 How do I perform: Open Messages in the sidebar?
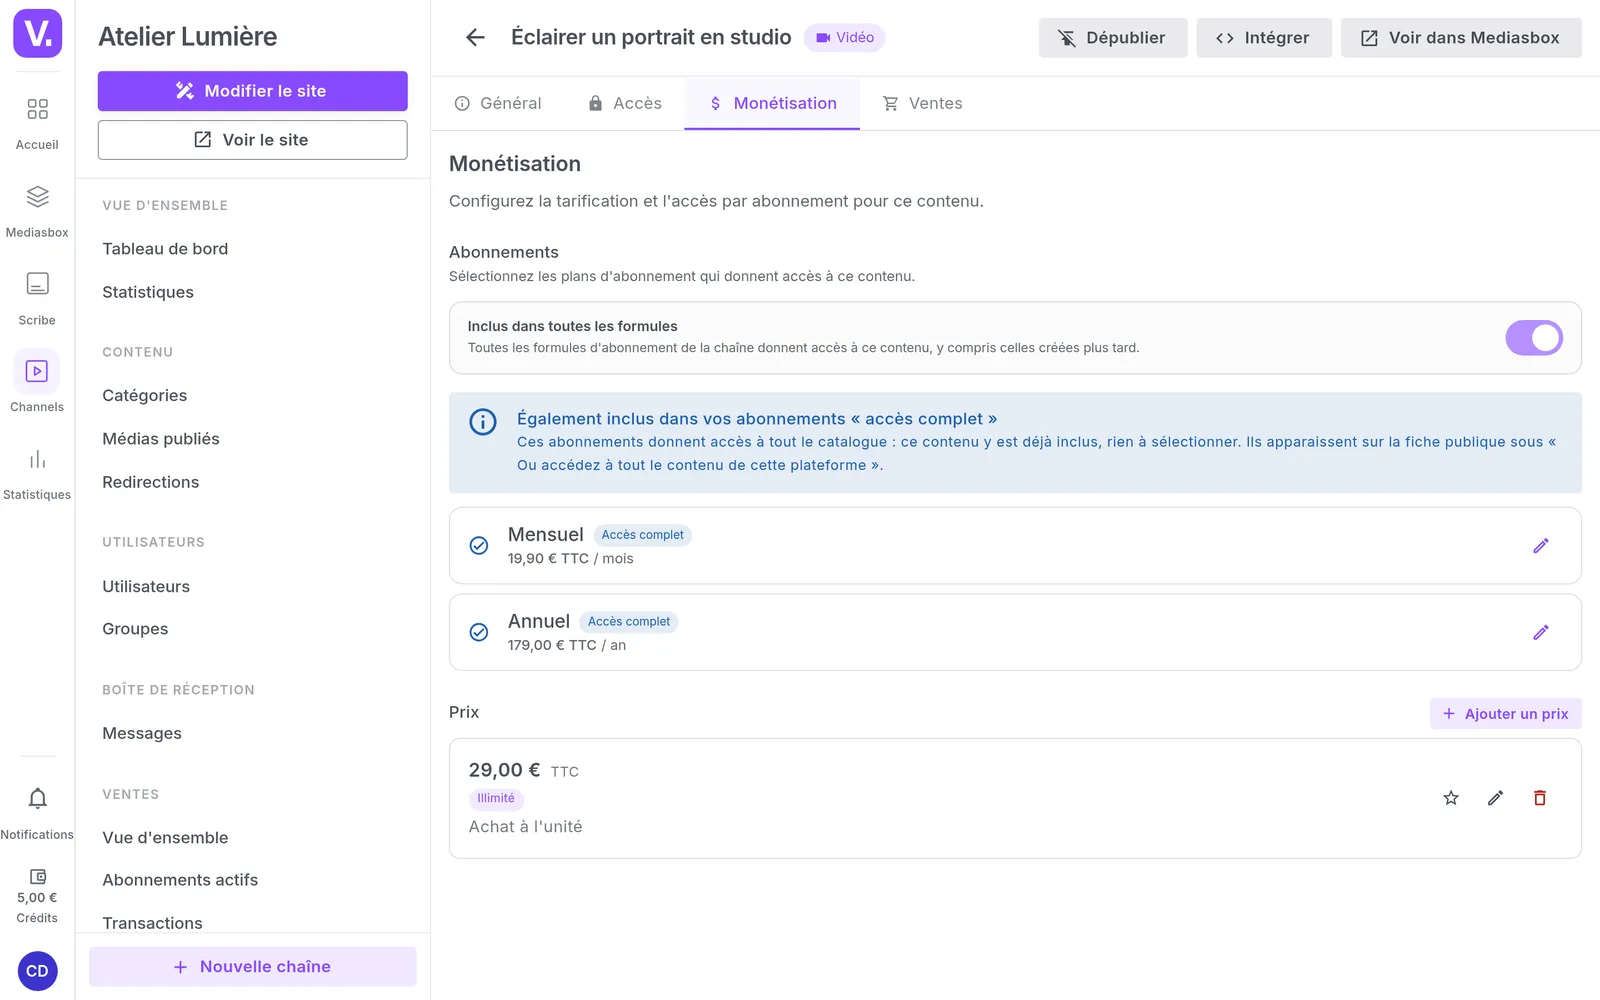(x=142, y=734)
